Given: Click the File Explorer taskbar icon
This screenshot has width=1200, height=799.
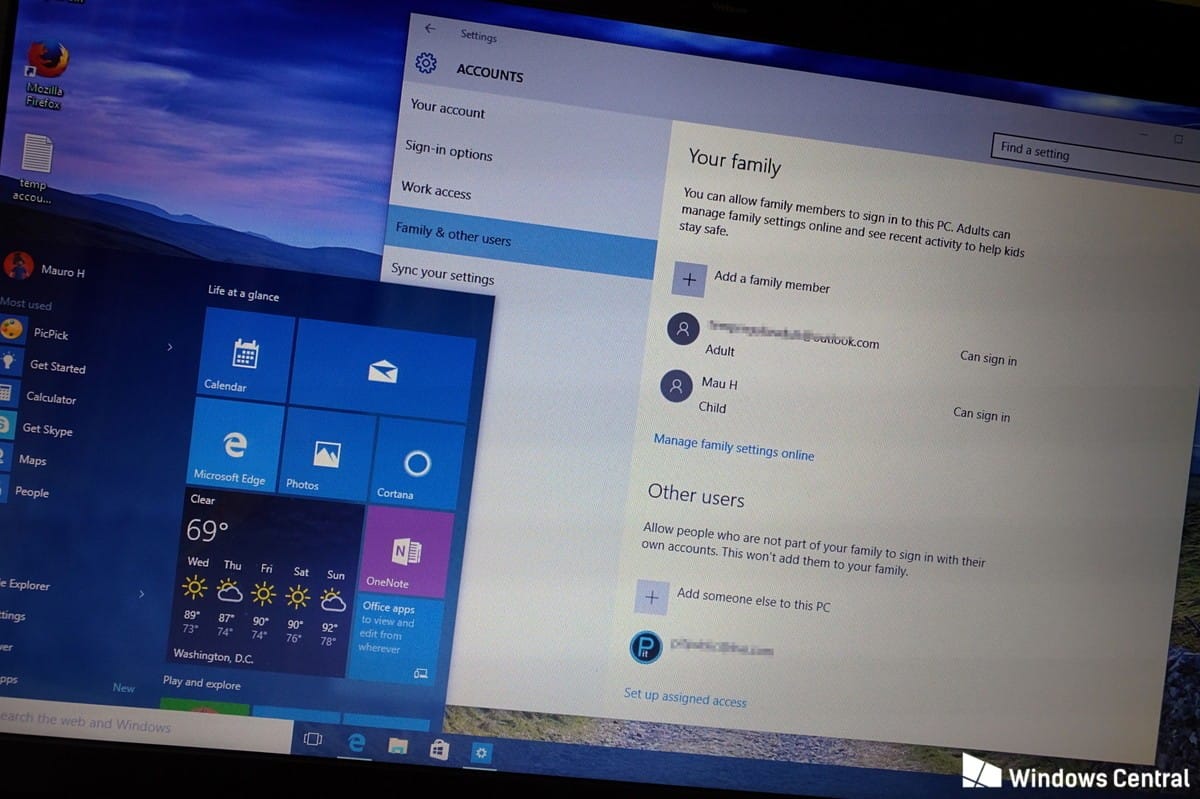Looking at the screenshot, I should [398, 745].
